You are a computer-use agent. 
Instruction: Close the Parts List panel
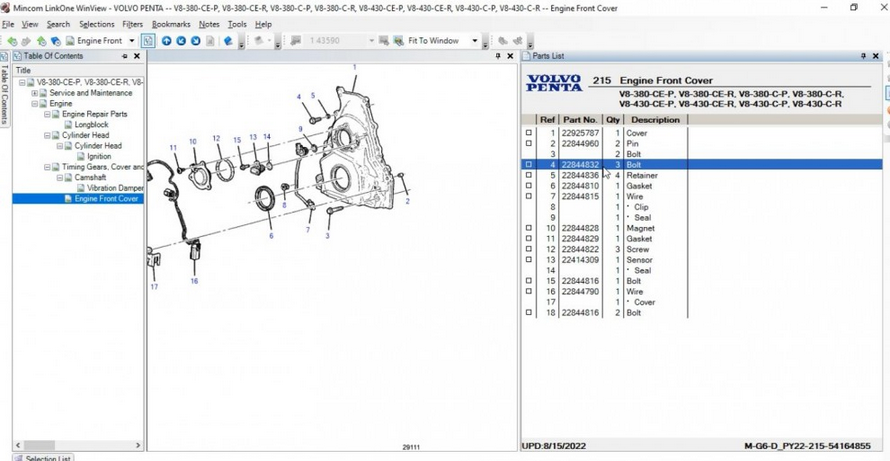[876, 56]
